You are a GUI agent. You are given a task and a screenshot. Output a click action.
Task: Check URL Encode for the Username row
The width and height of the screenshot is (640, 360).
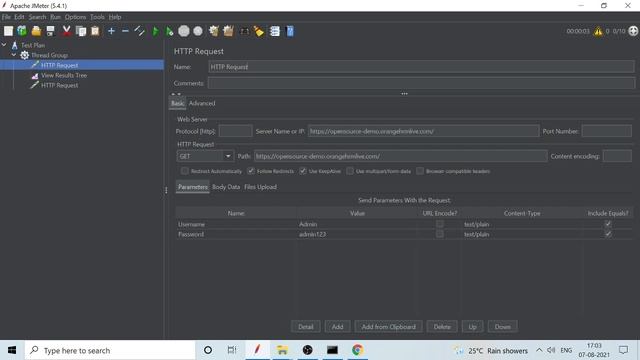[x=440, y=224]
